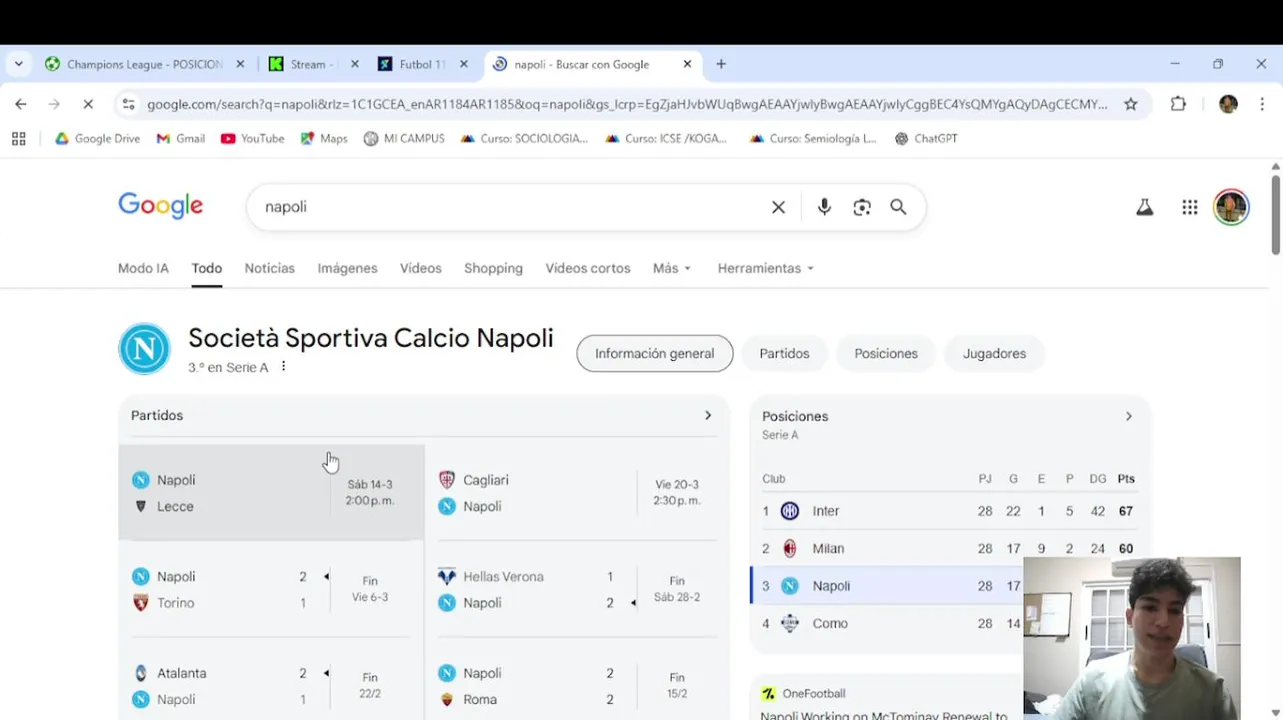Close the Champions League tab
The image size is (1283, 720).
240,64
